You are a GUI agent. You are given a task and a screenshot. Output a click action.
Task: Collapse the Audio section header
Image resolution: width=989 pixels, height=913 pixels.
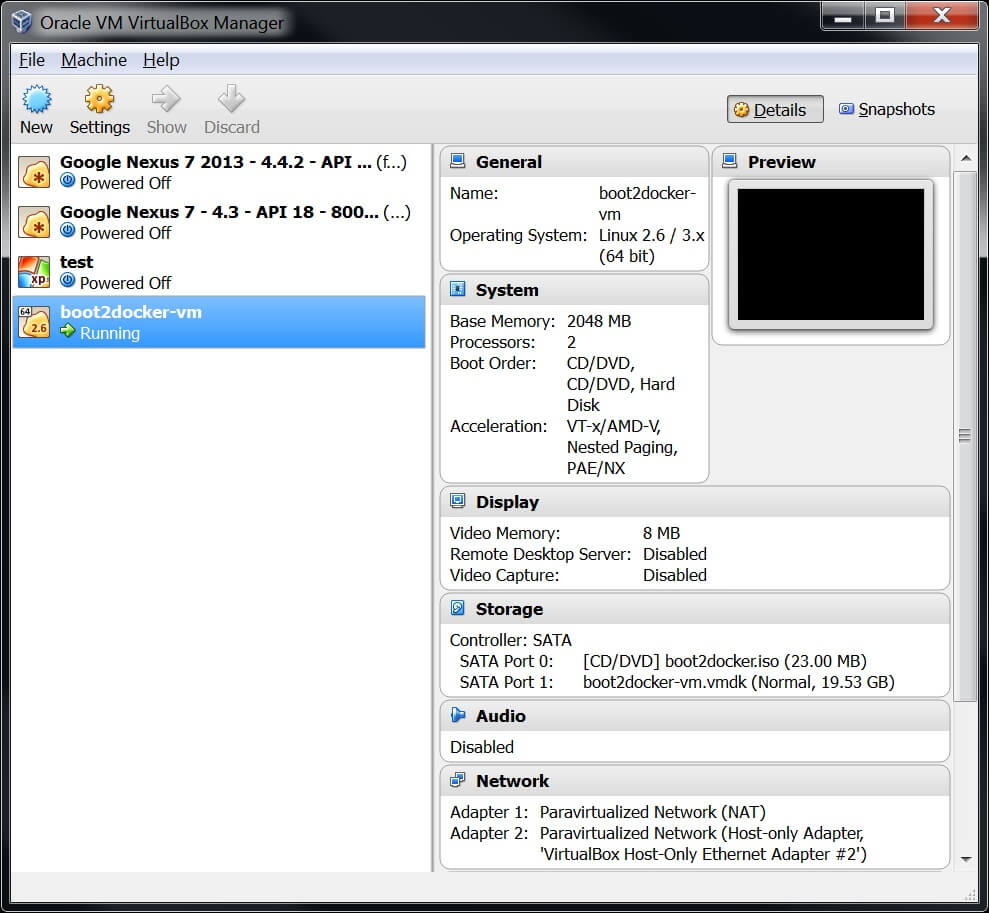[694, 716]
